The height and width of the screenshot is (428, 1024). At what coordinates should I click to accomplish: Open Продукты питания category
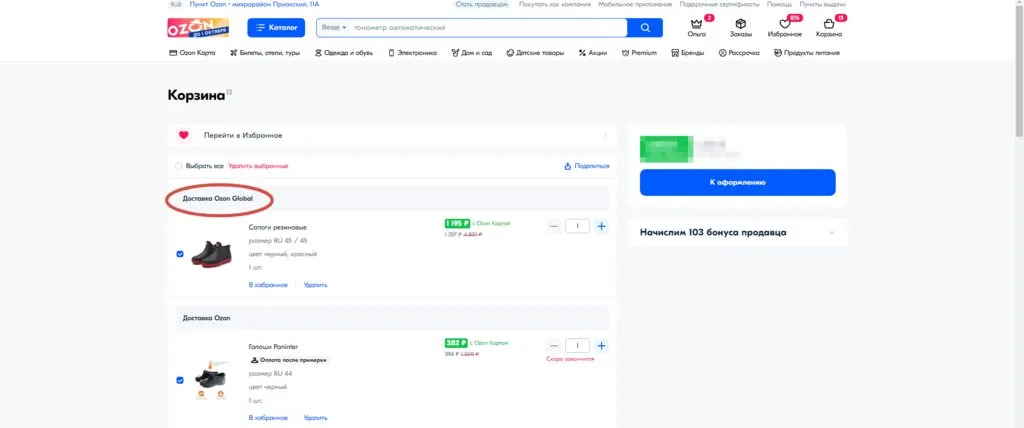tap(807, 53)
